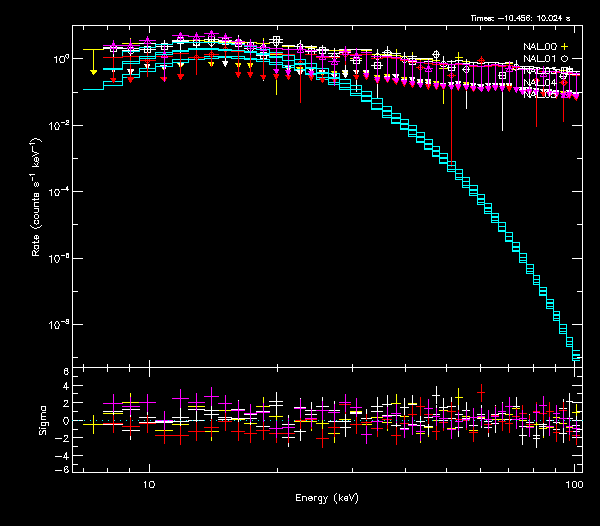Click the square marker beside NAI_03
The width and height of the screenshot is (600, 526).
tap(565, 71)
